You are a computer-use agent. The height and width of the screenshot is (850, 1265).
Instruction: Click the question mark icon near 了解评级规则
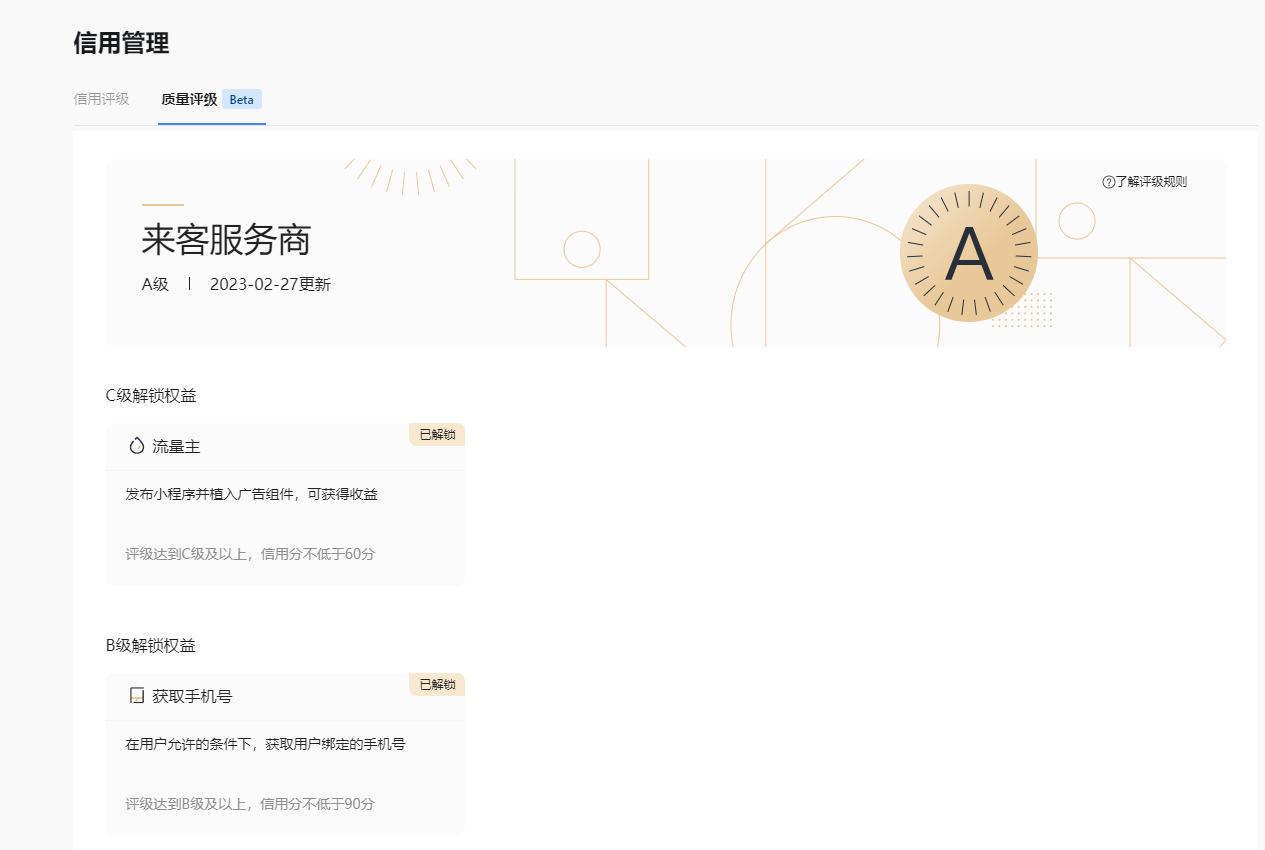[x=1108, y=182]
